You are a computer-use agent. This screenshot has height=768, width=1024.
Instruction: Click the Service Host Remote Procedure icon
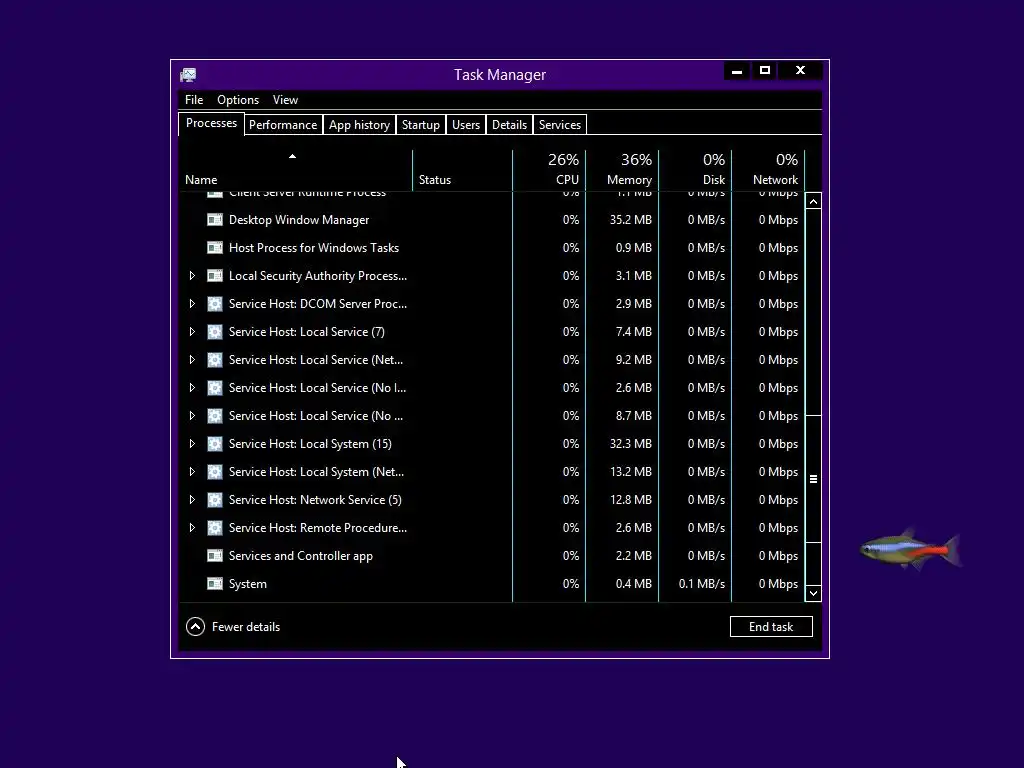(215, 528)
